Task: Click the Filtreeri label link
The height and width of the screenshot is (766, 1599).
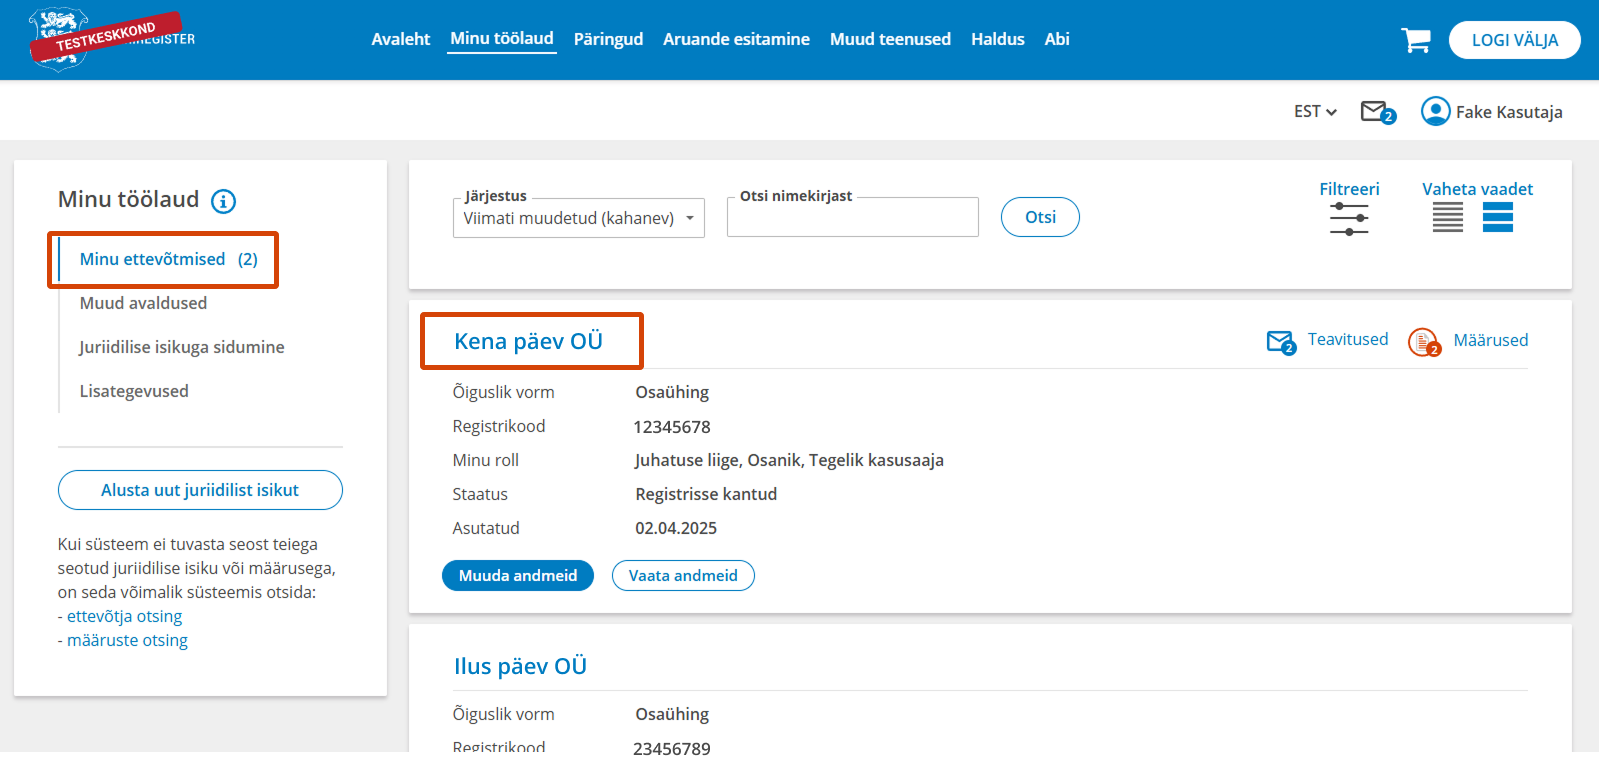Action: (x=1349, y=189)
